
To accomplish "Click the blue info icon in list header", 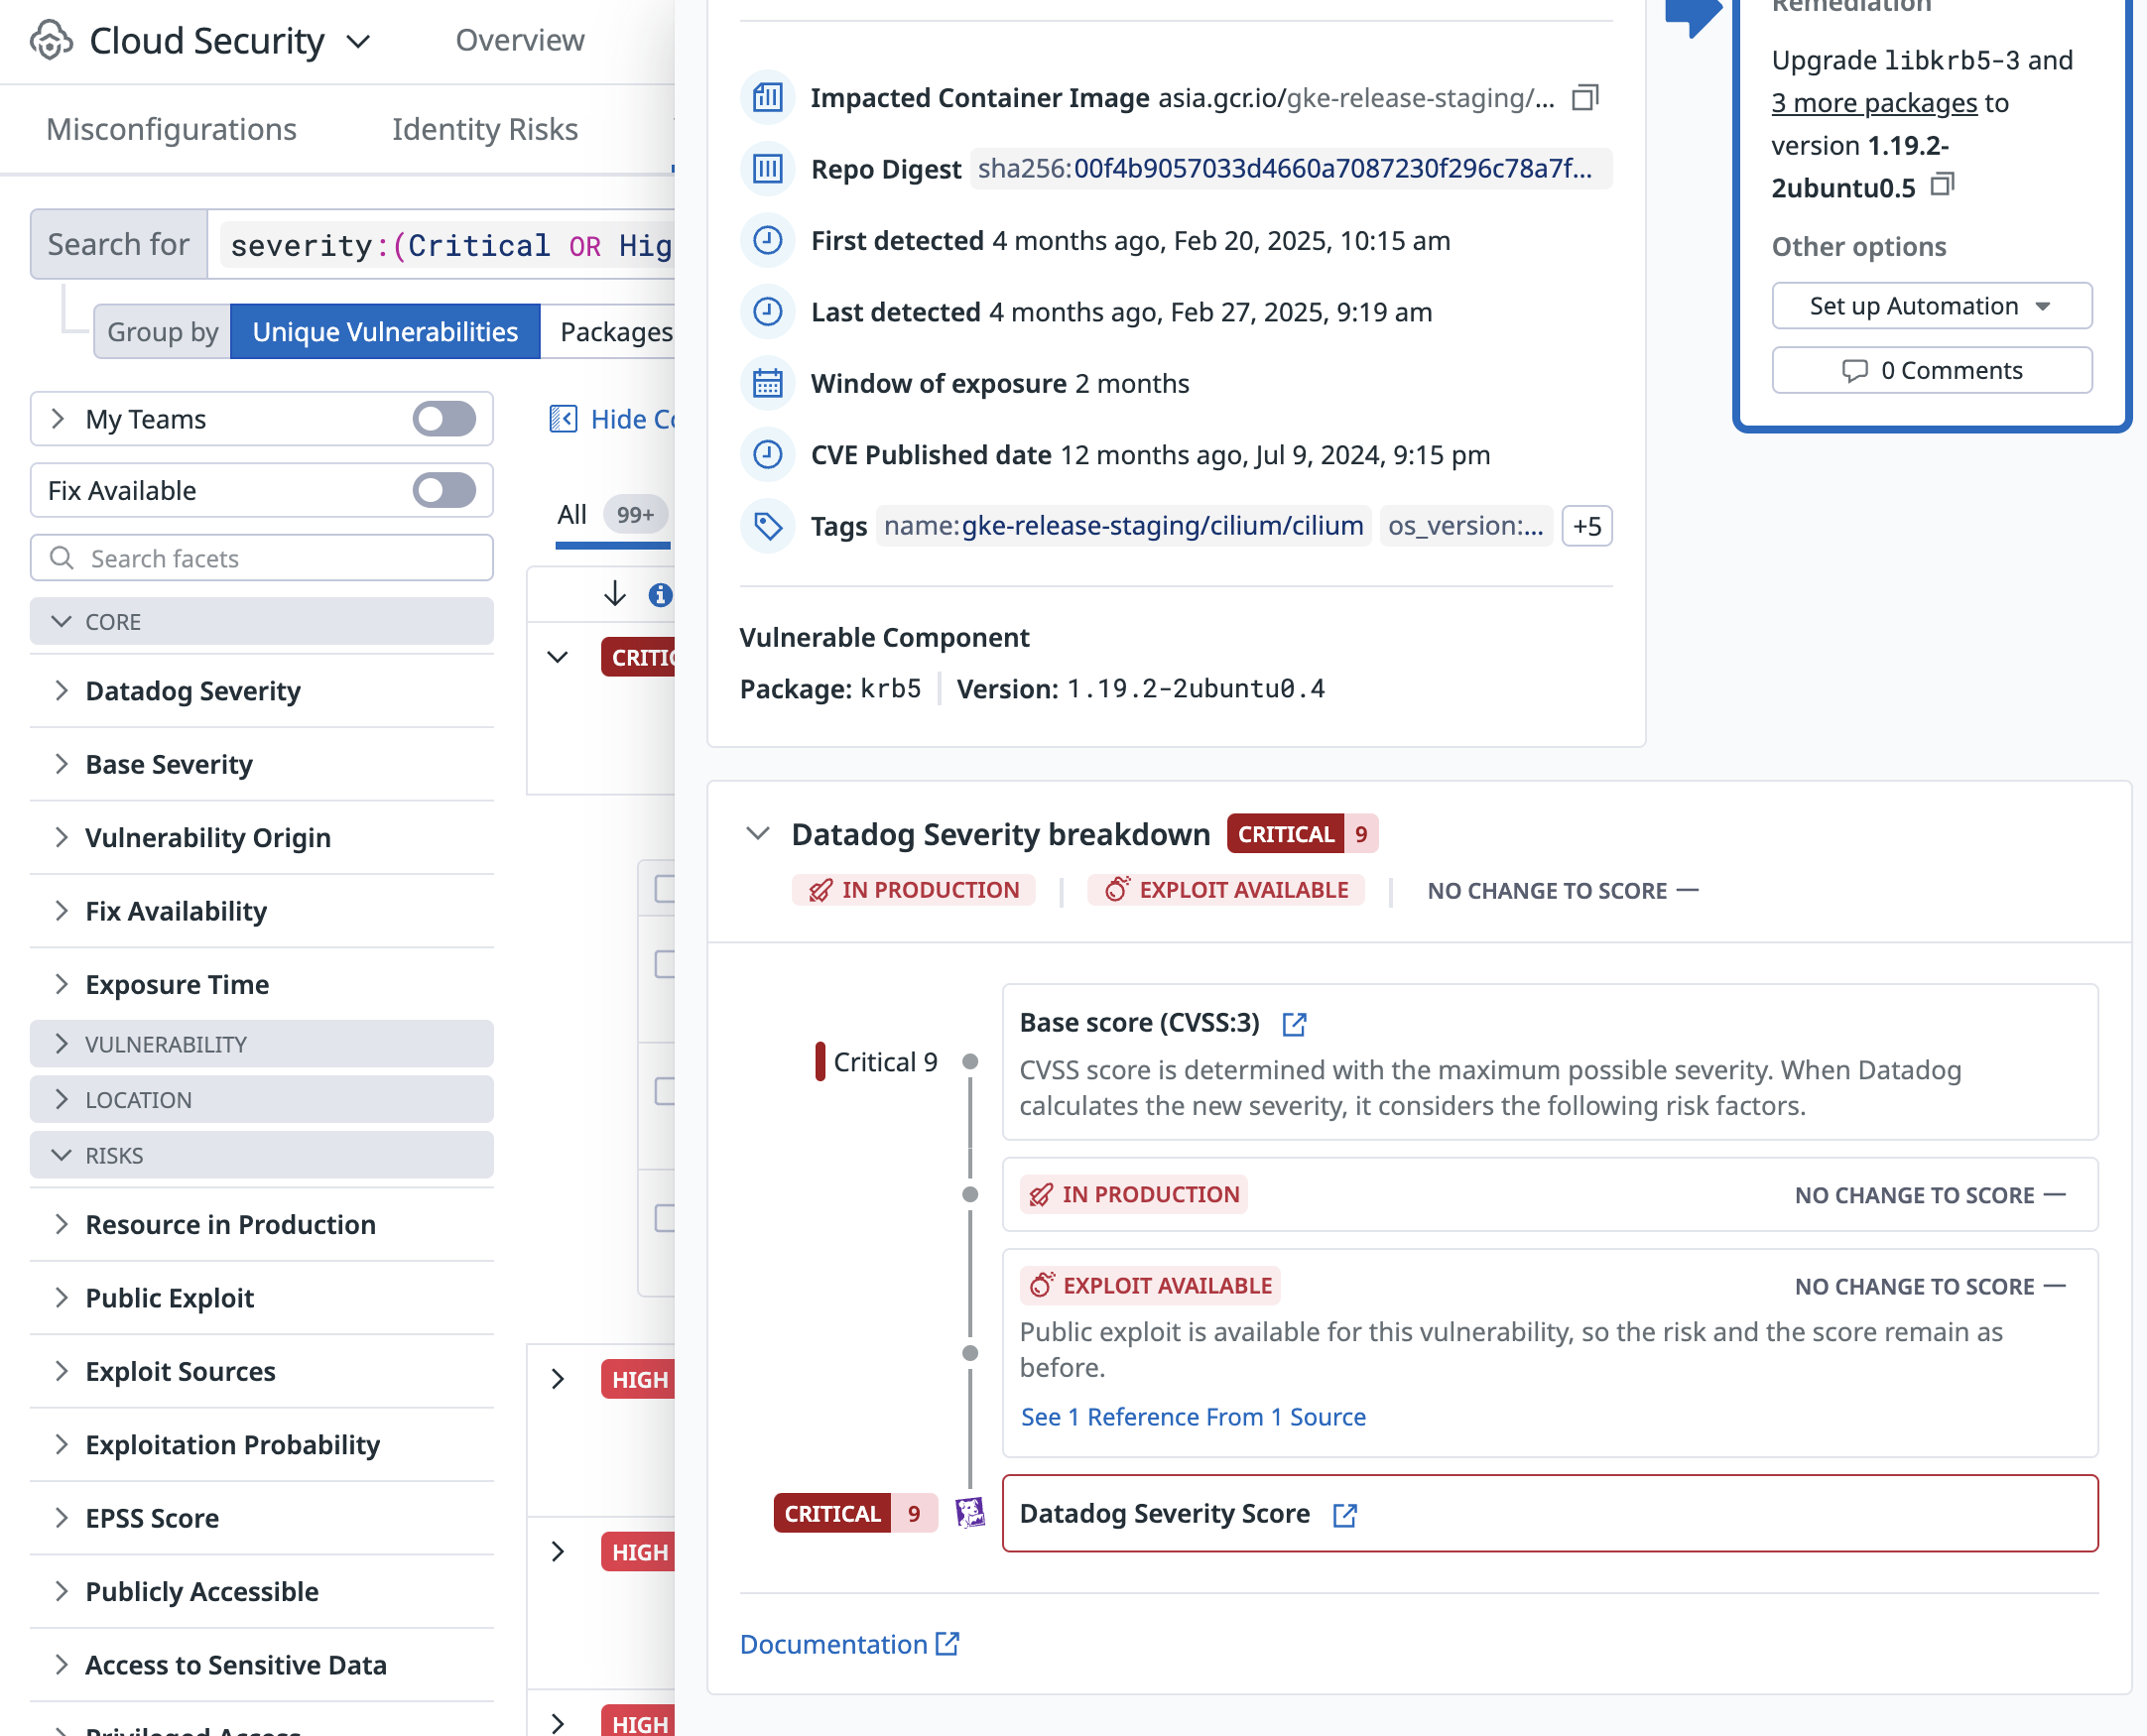I will tap(659, 595).
